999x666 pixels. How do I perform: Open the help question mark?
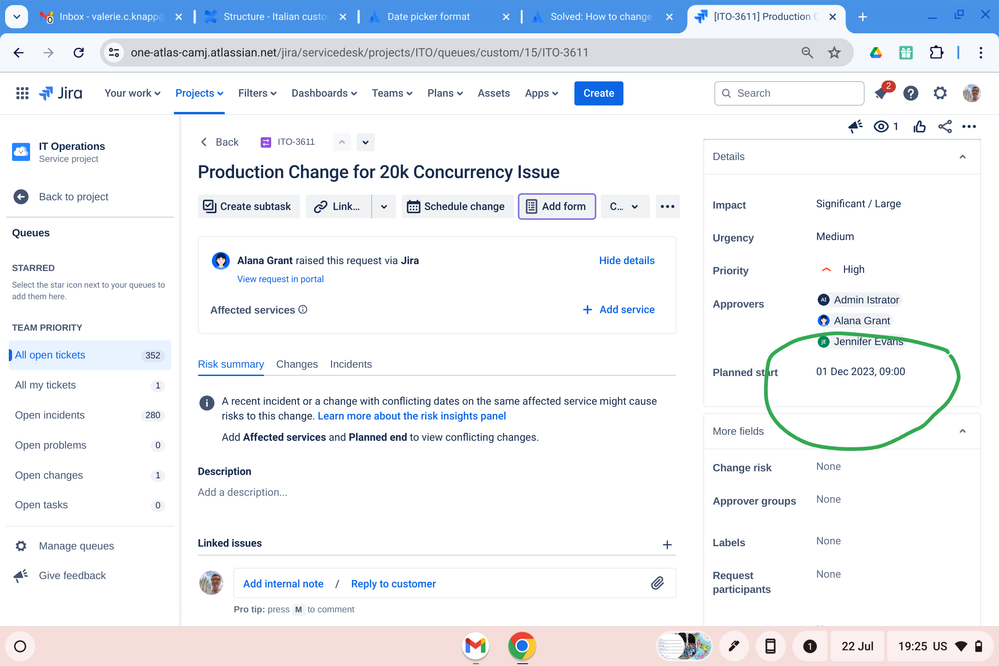tap(911, 94)
